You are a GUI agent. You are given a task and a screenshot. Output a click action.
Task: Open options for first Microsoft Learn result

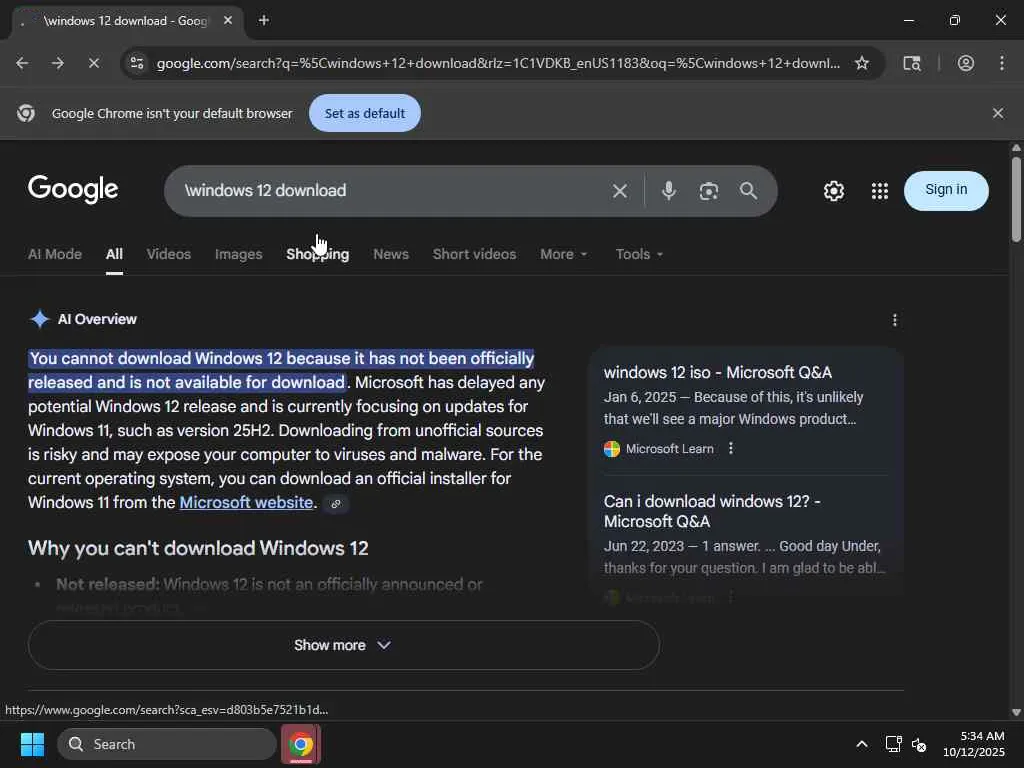pyautogui.click(x=731, y=449)
